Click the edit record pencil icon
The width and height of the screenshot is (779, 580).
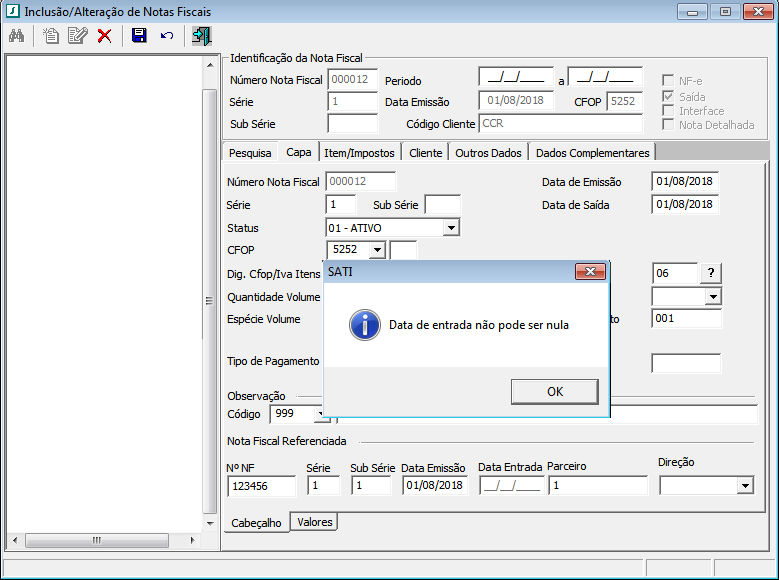pos(77,36)
